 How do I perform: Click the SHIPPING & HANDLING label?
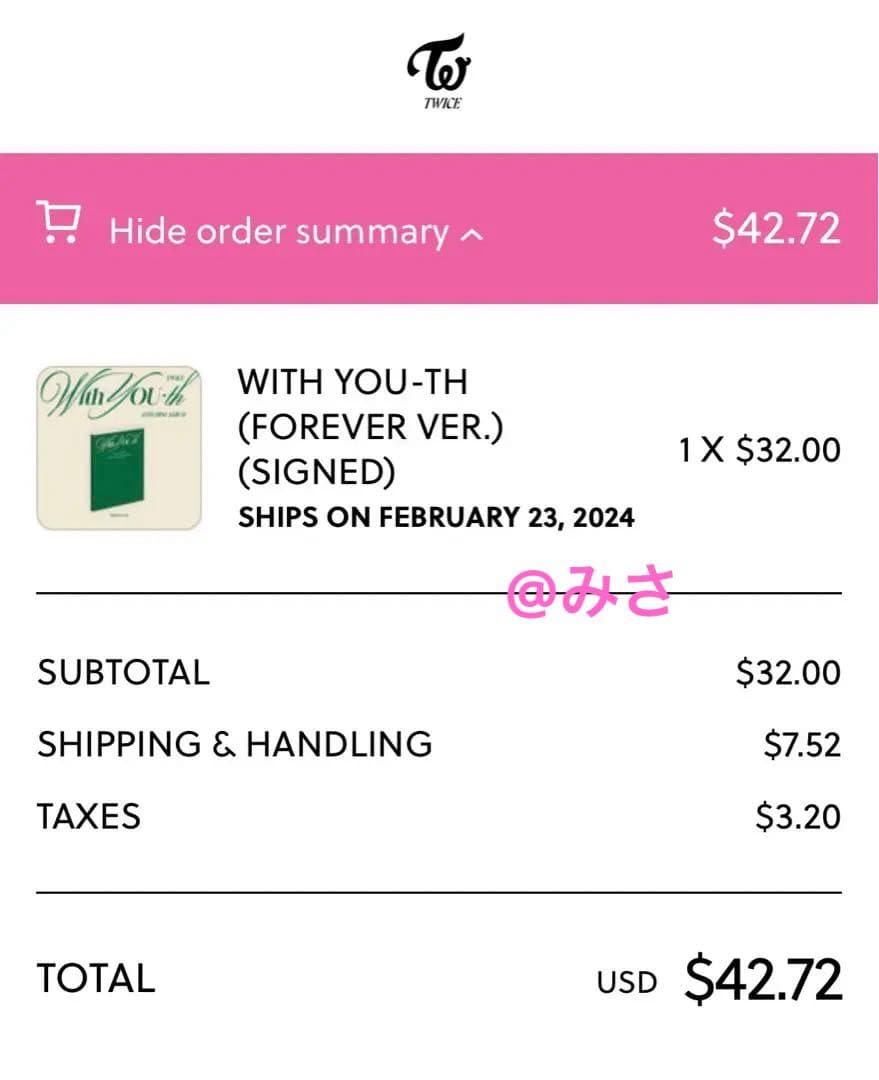click(235, 744)
